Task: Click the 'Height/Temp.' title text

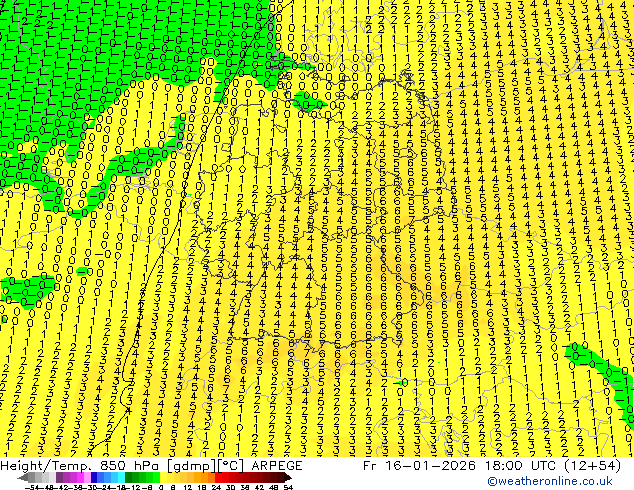Action: (x=46, y=466)
